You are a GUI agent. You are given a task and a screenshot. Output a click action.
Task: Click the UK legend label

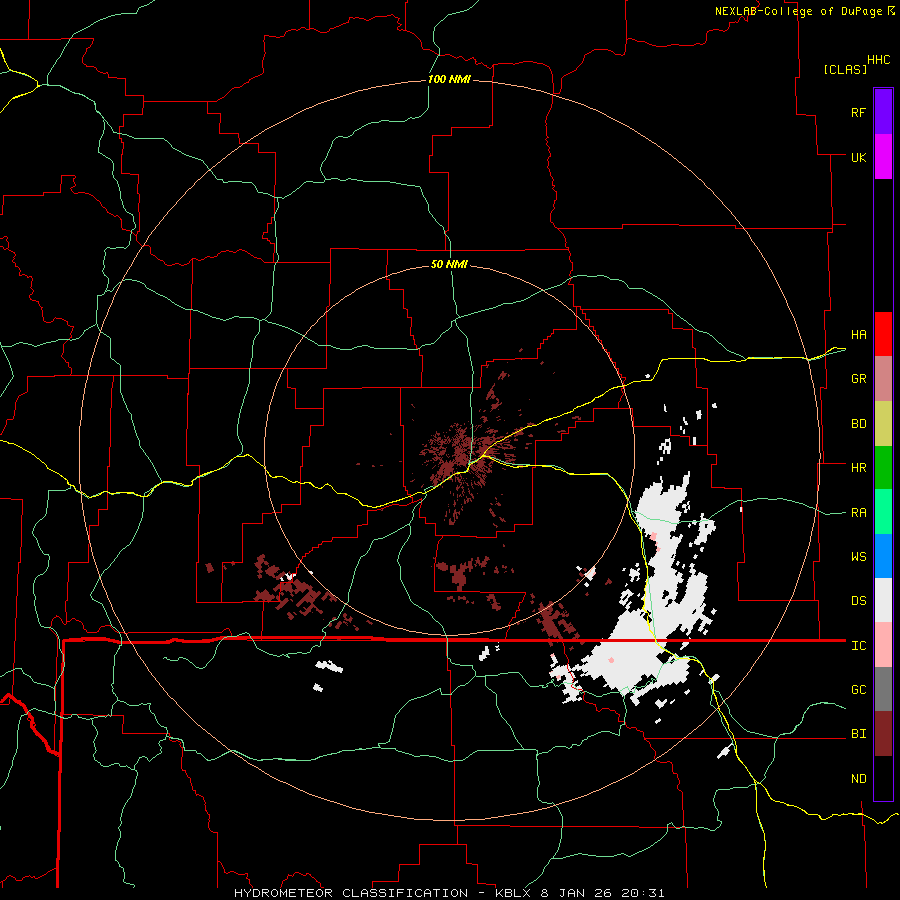[x=858, y=157]
